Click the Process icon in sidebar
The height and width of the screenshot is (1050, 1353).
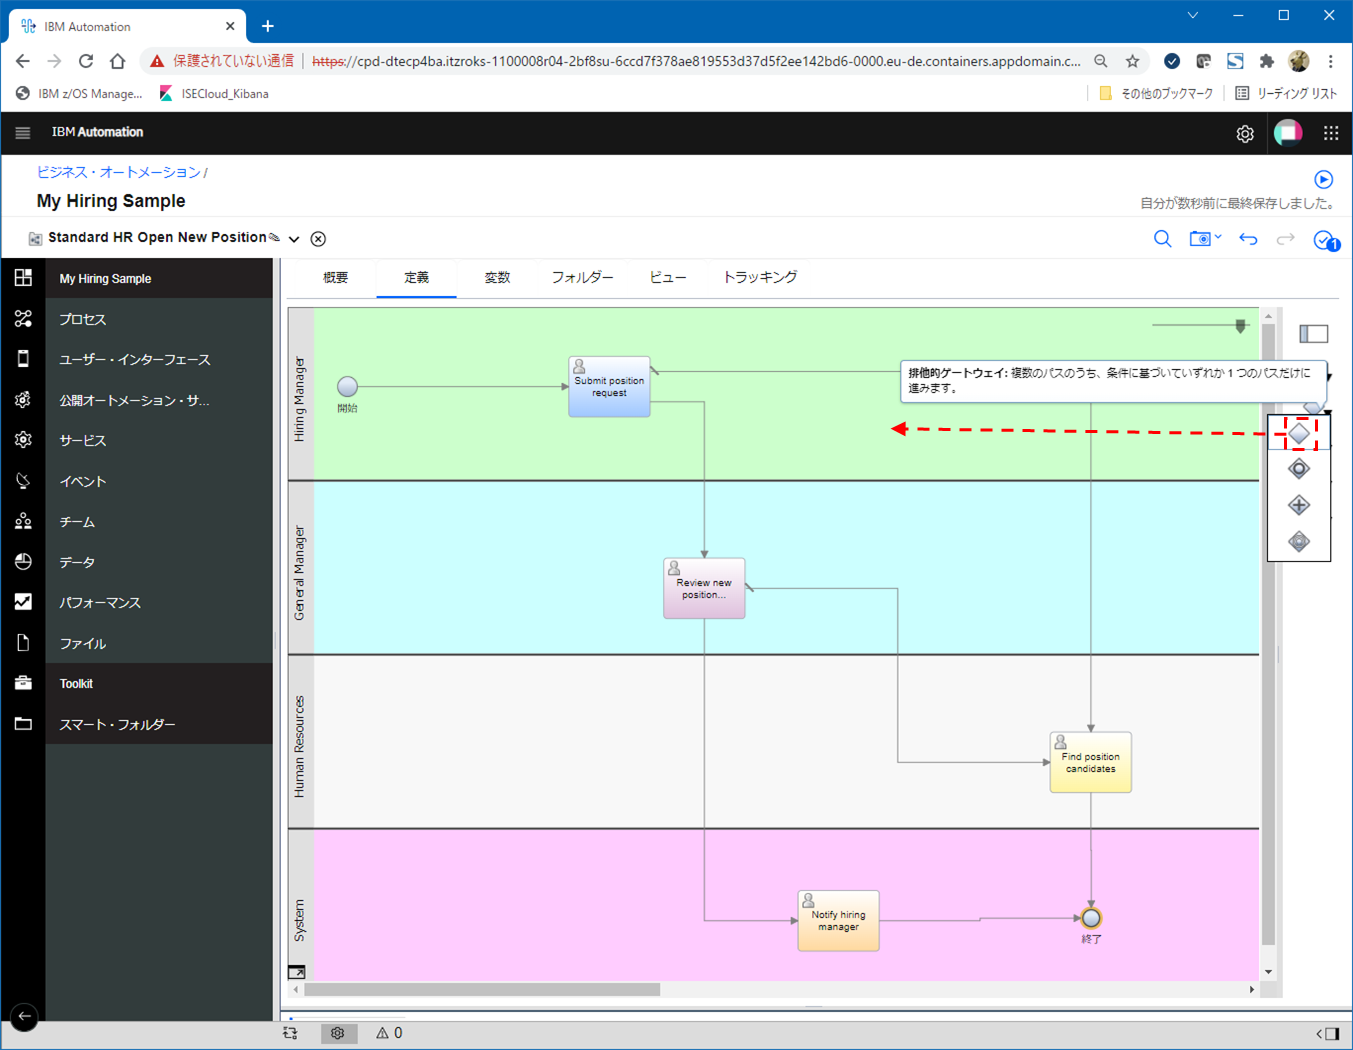click(23, 319)
